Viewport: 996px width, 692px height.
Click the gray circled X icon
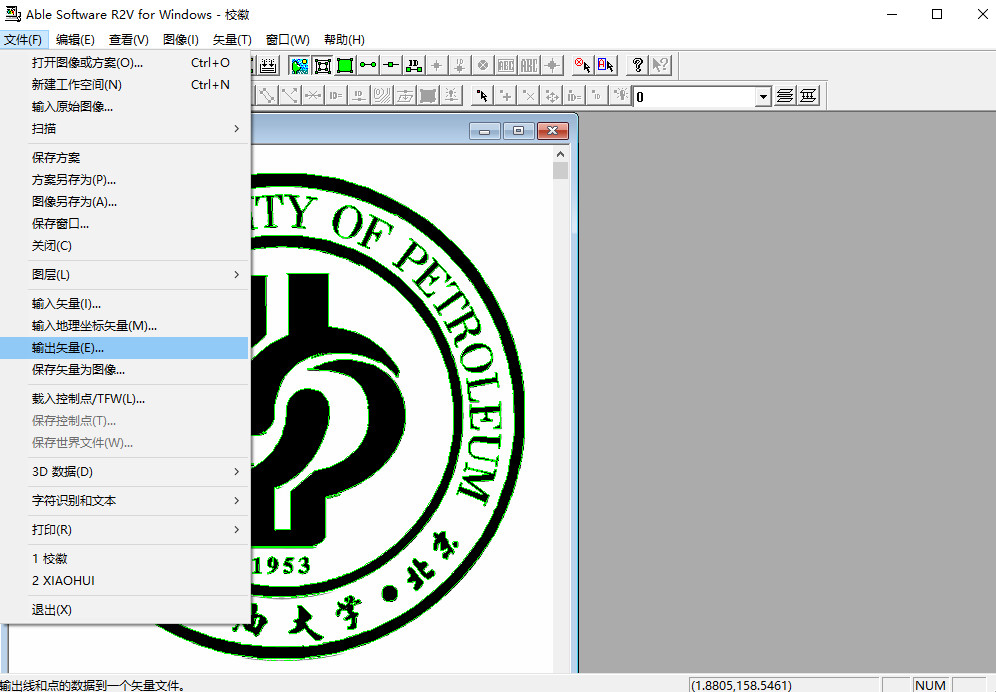[483, 65]
